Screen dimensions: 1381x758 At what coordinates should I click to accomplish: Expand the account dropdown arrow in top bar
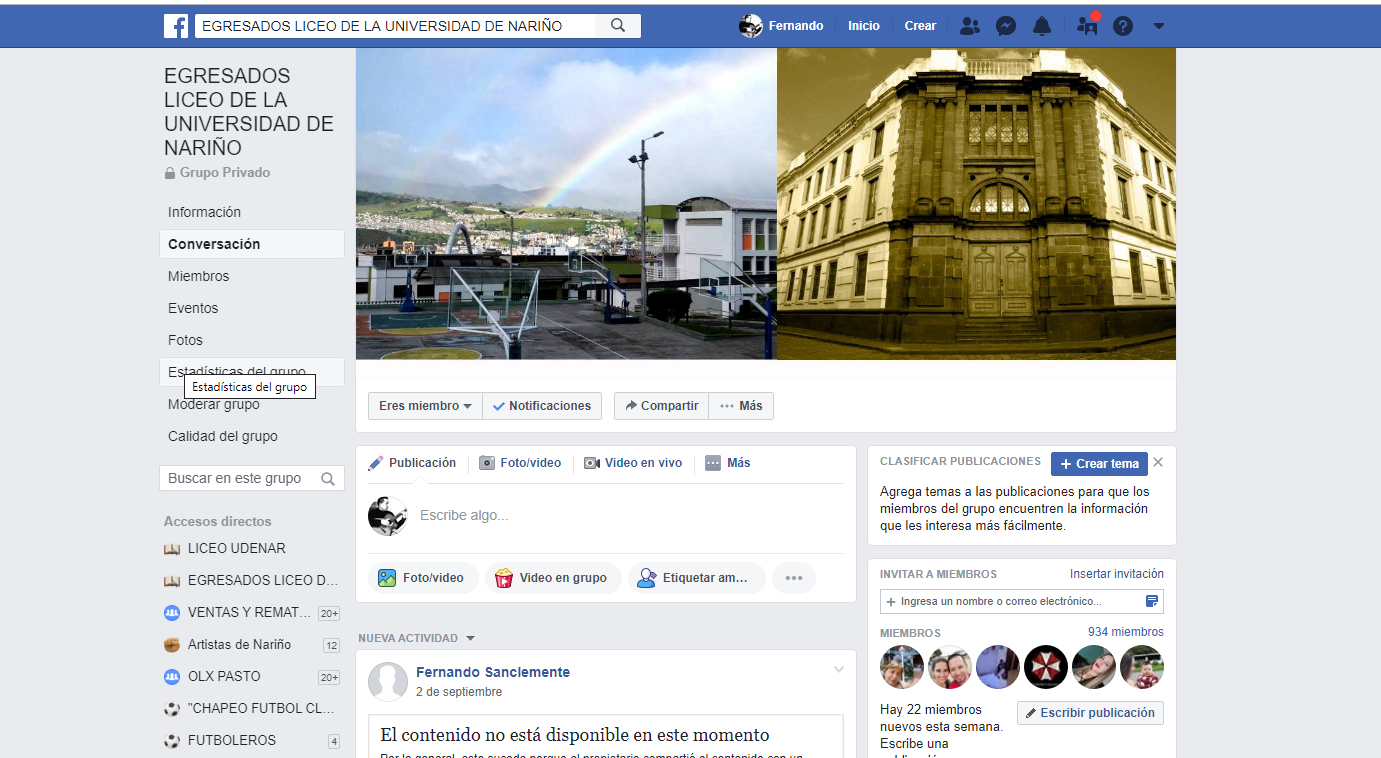pos(1159,26)
